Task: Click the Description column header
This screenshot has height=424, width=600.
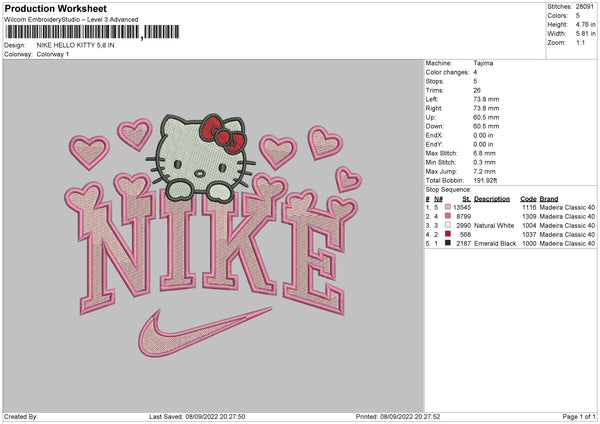Action: click(492, 199)
